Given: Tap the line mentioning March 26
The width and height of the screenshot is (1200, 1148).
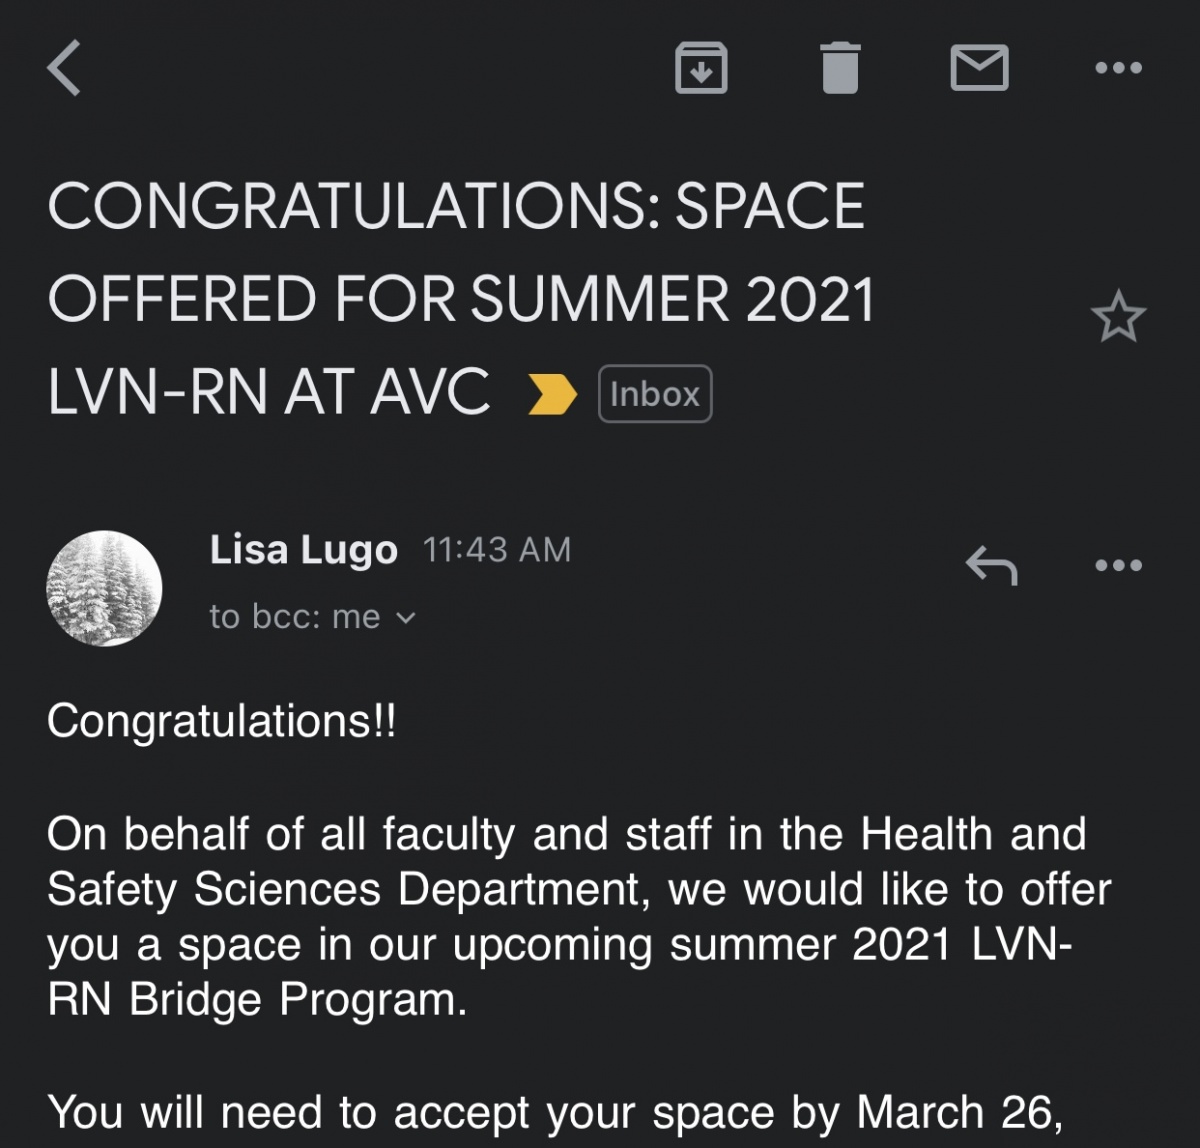Looking at the screenshot, I should click(x=555, y=1113).
